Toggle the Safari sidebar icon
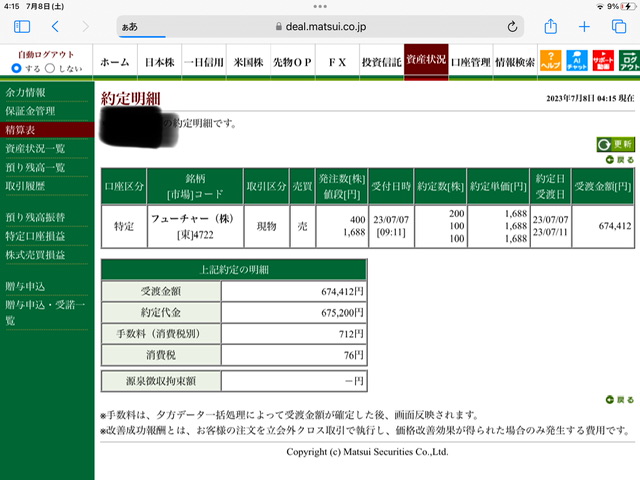The image size is (640, 480). [x=22, y=27]
